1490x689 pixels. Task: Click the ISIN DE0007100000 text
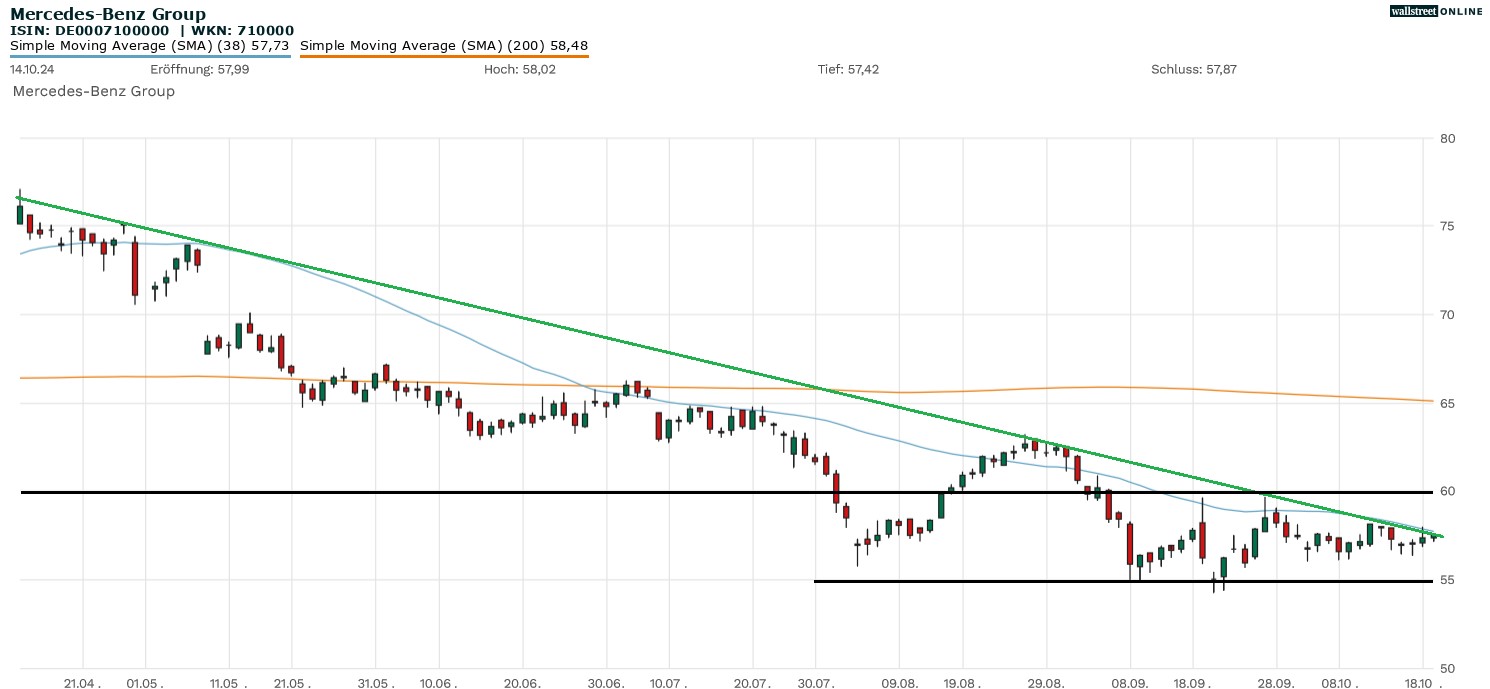90,31
